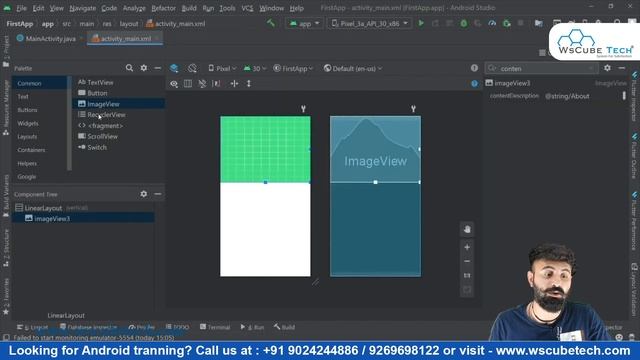The width and height of the screenshot is (640, 360).
Task: Select the Buttons palette category
Action: (x=27, y=110)
